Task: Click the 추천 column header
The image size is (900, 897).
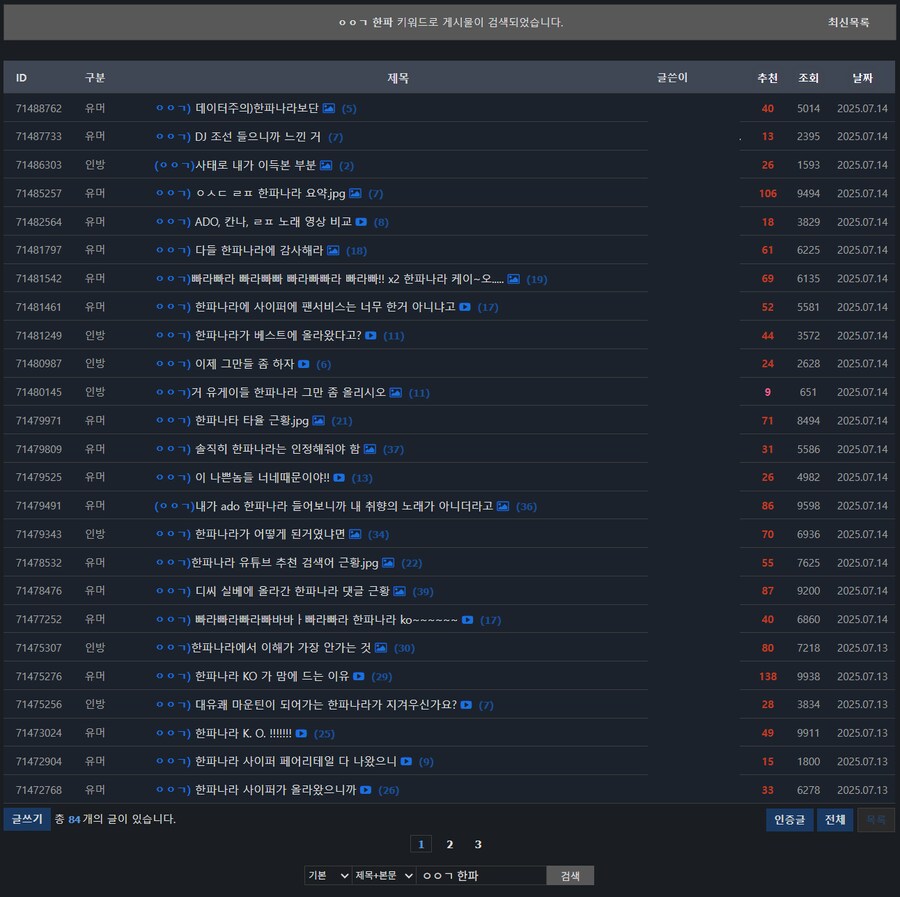Action: pyautogui.click(x=767, y=78)
